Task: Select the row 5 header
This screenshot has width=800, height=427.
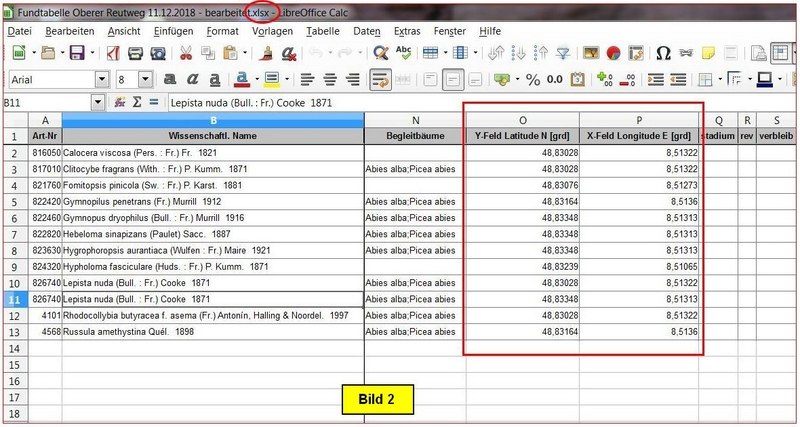Action: (x=14, y=201)
